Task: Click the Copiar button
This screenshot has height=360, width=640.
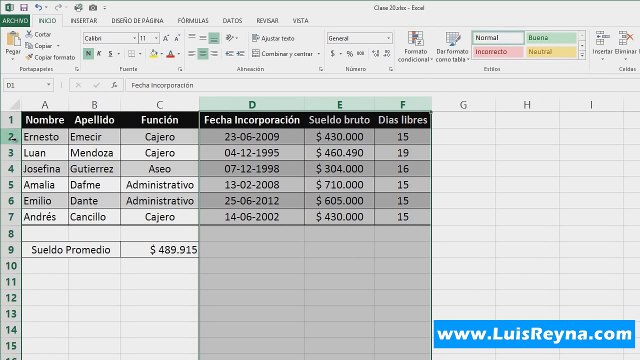Action: [x=38, y=46]
